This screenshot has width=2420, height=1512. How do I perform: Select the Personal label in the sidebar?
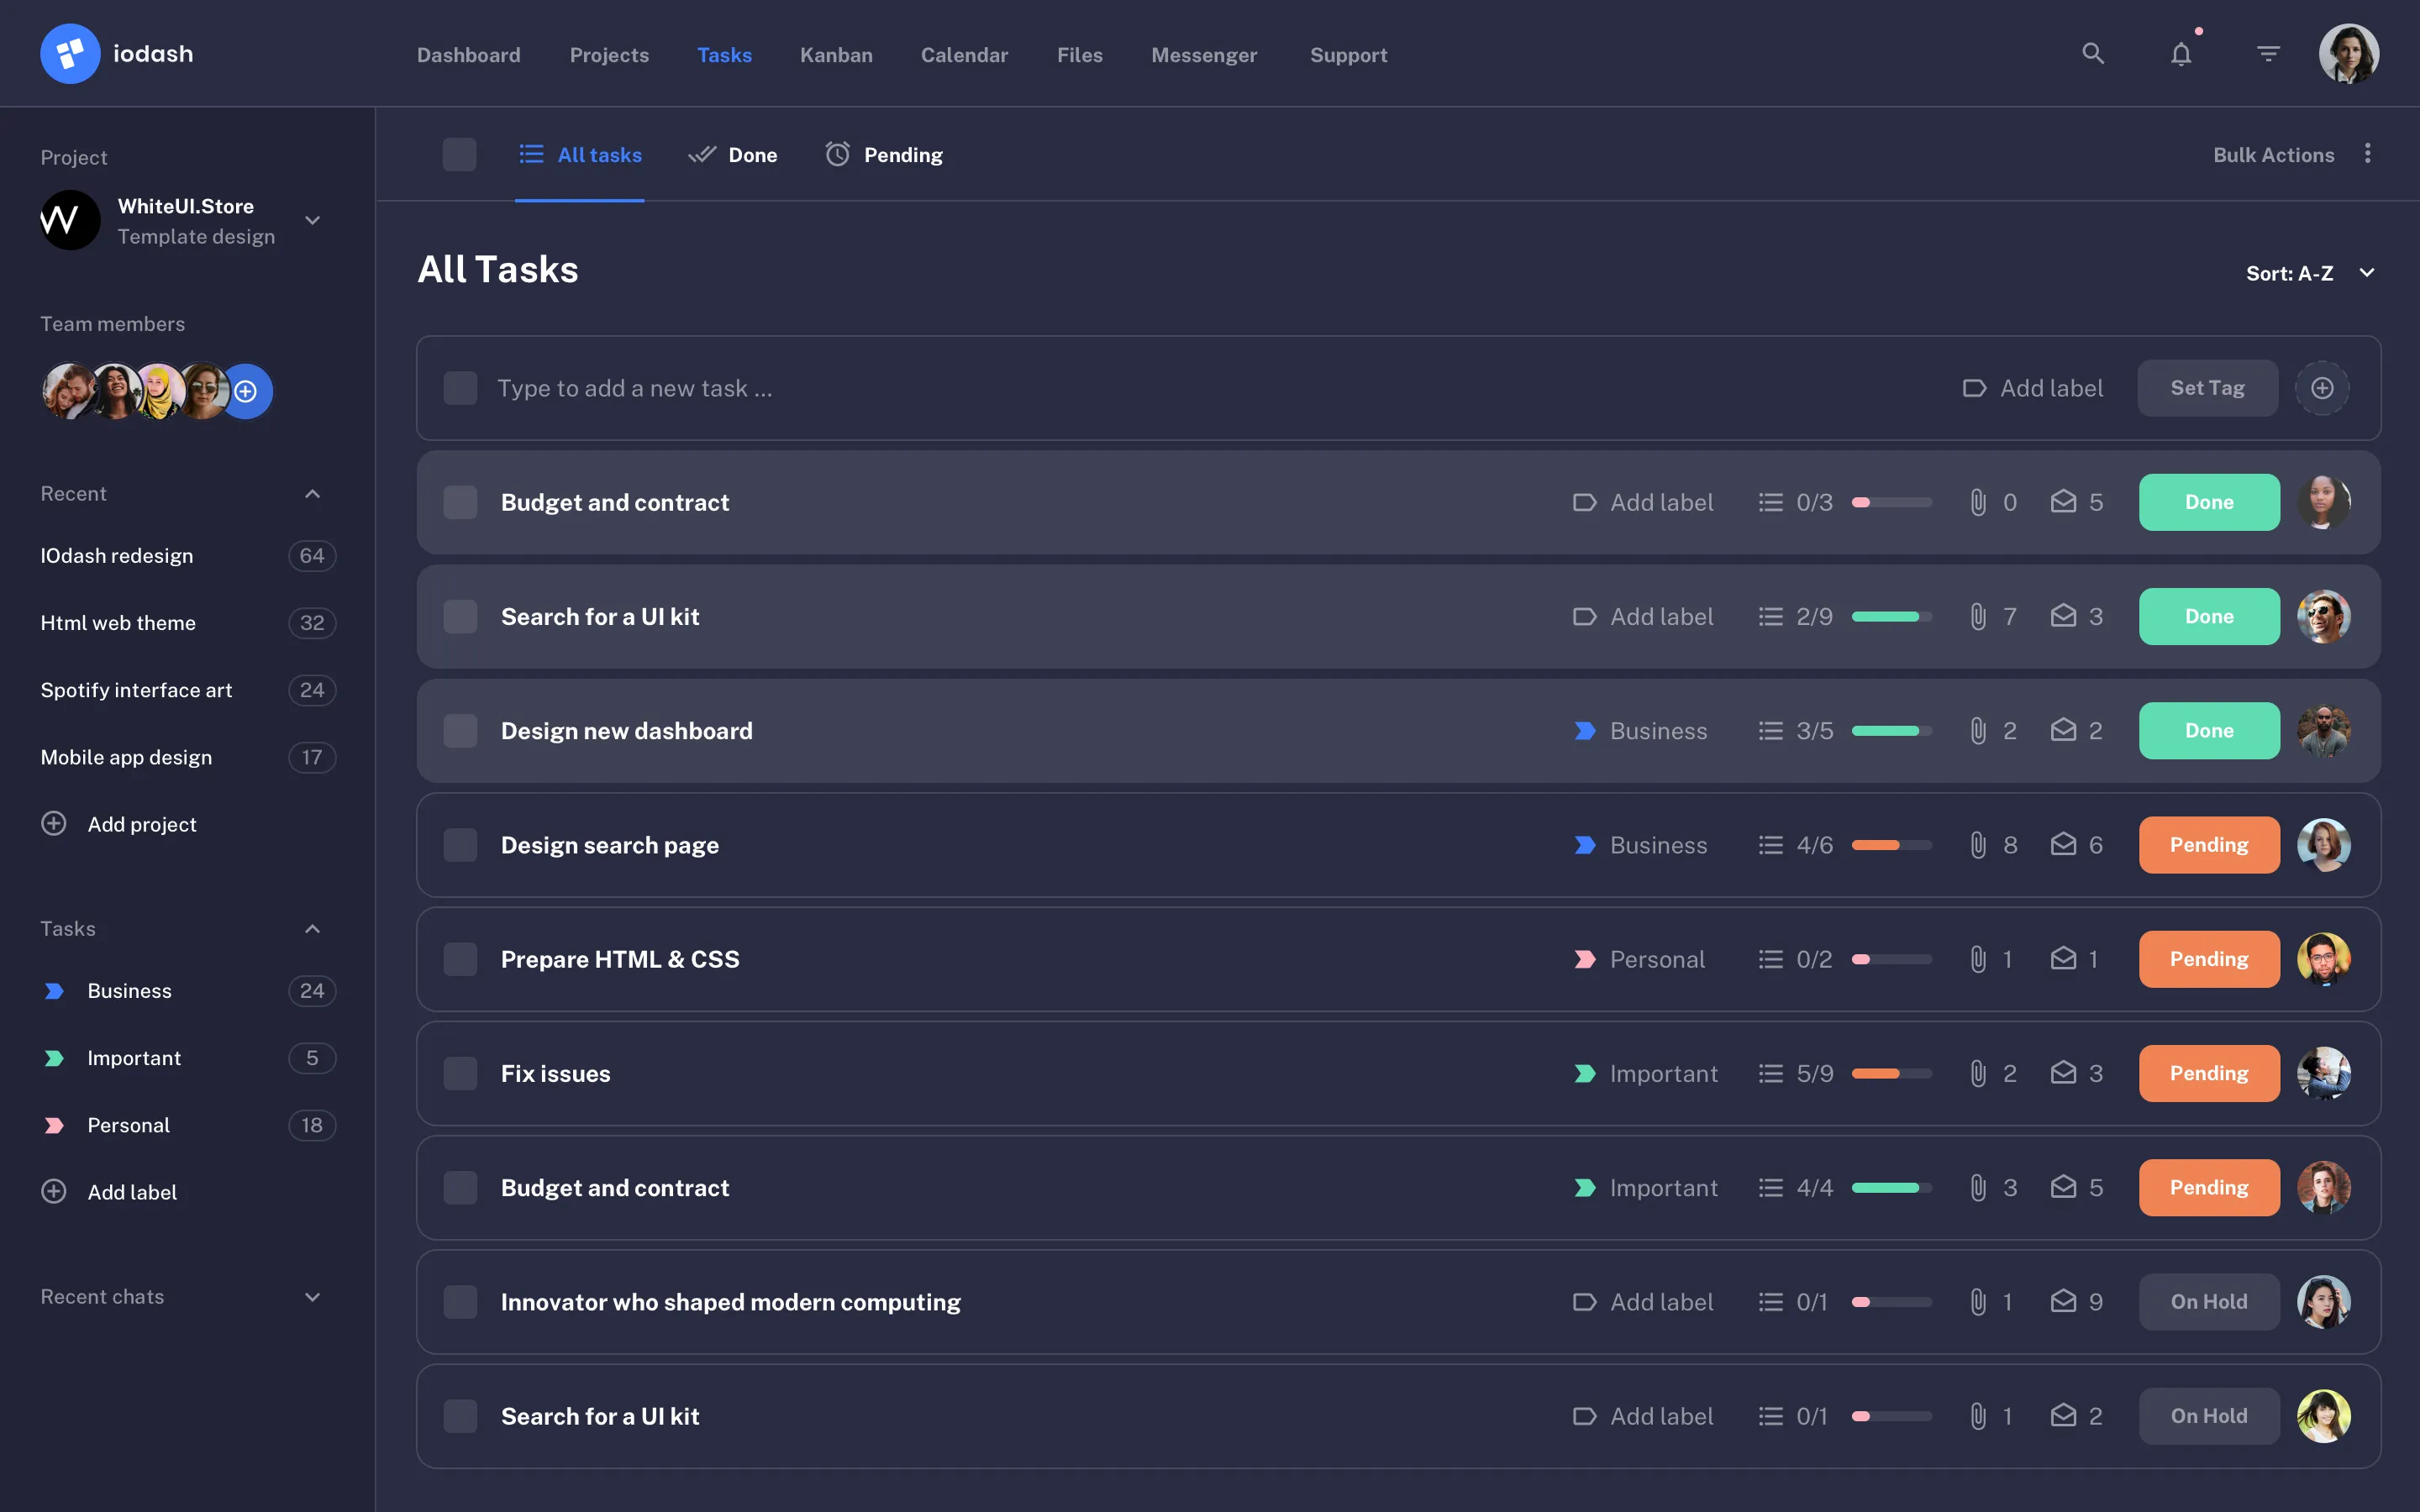pos(128,1124)
